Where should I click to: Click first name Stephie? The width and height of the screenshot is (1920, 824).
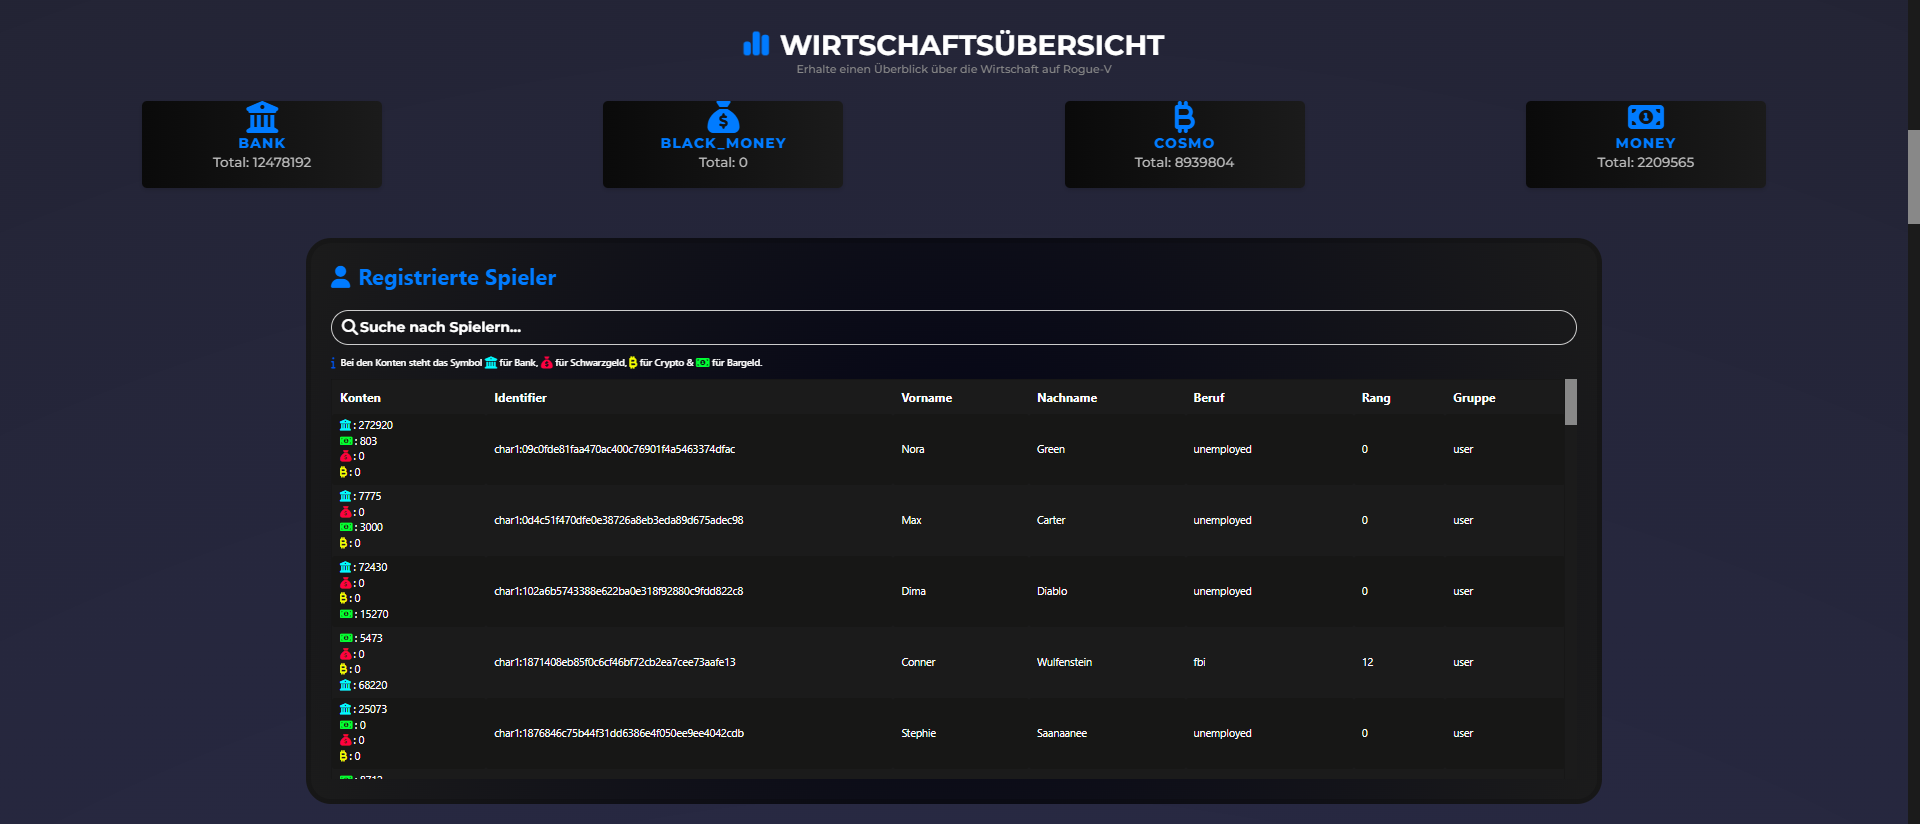919,733
